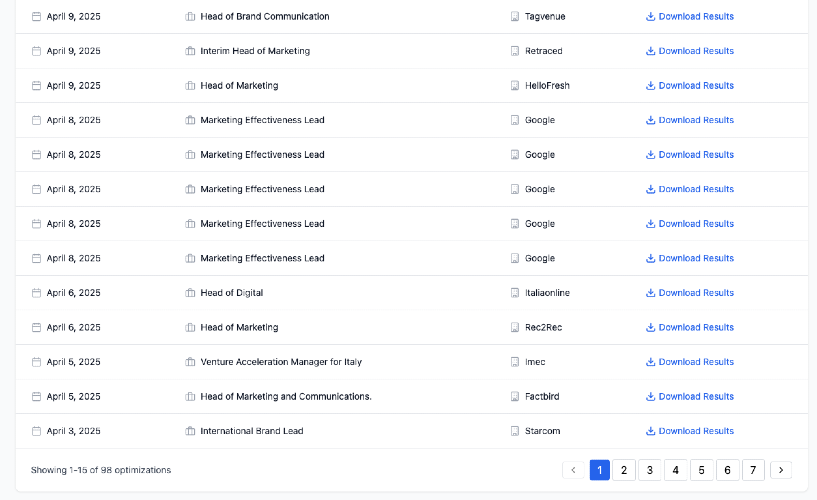Download Results for the HelloFresh optimization

point(690,85)
